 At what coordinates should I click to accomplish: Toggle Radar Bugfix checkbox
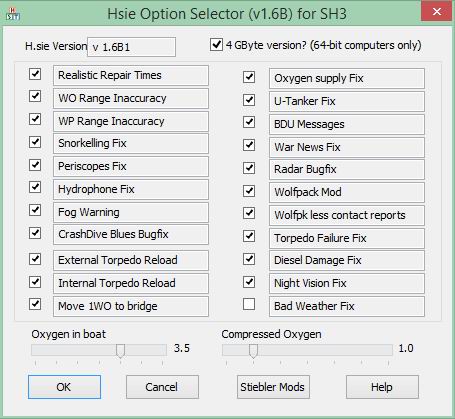(249, 168)
